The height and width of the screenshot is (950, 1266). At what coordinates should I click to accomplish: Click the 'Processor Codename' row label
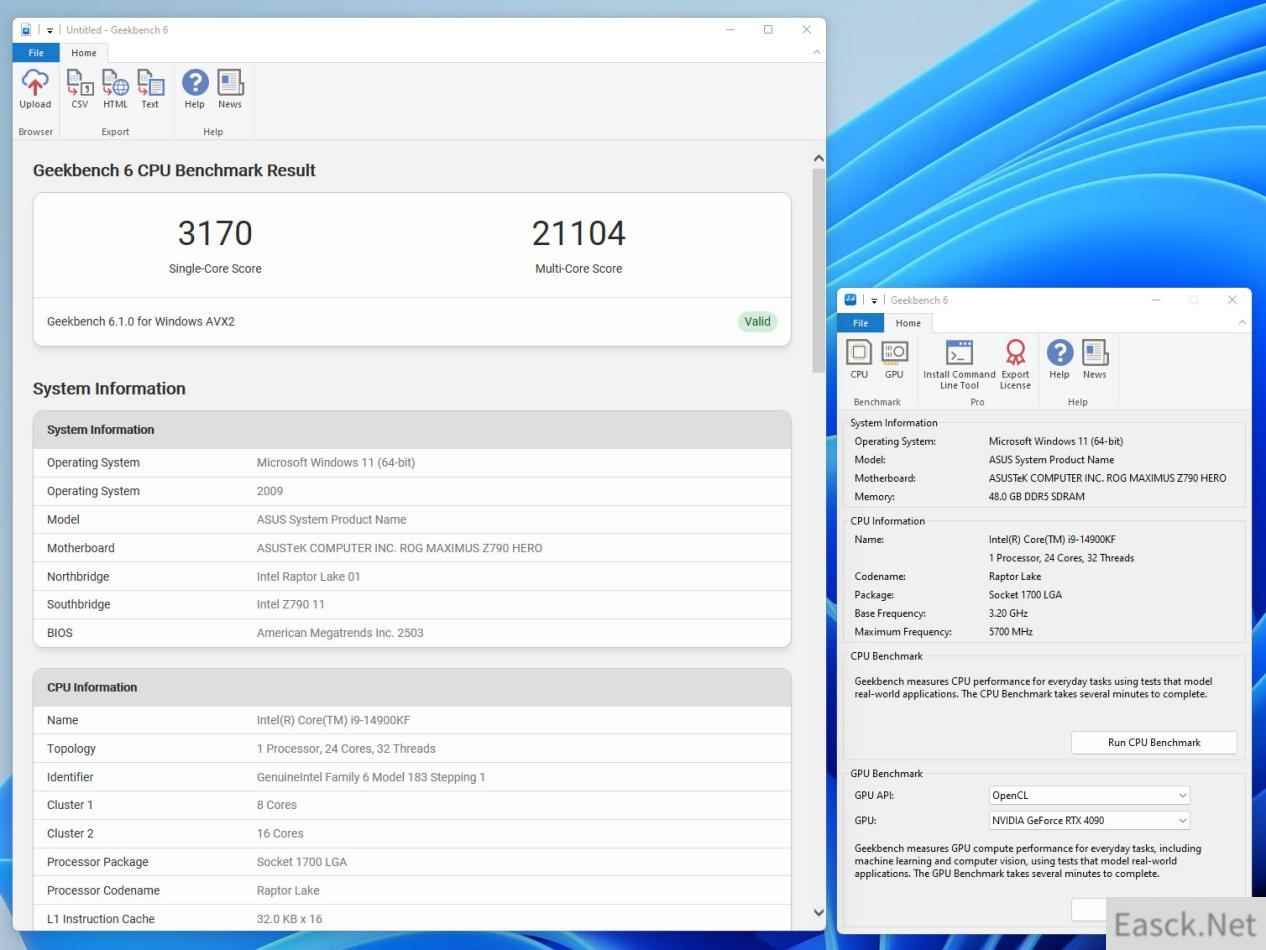coord(104,891)
